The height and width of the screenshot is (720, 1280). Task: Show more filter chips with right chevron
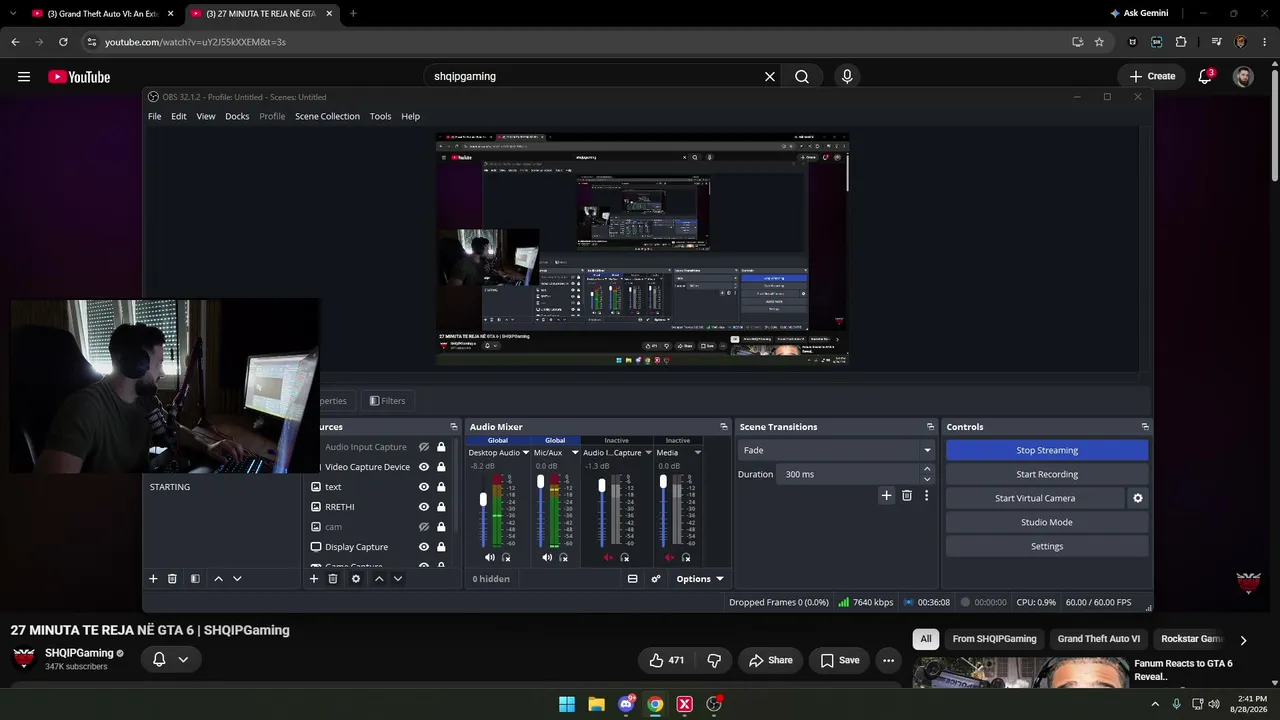pyautogui.click(x=1243, y=640)
